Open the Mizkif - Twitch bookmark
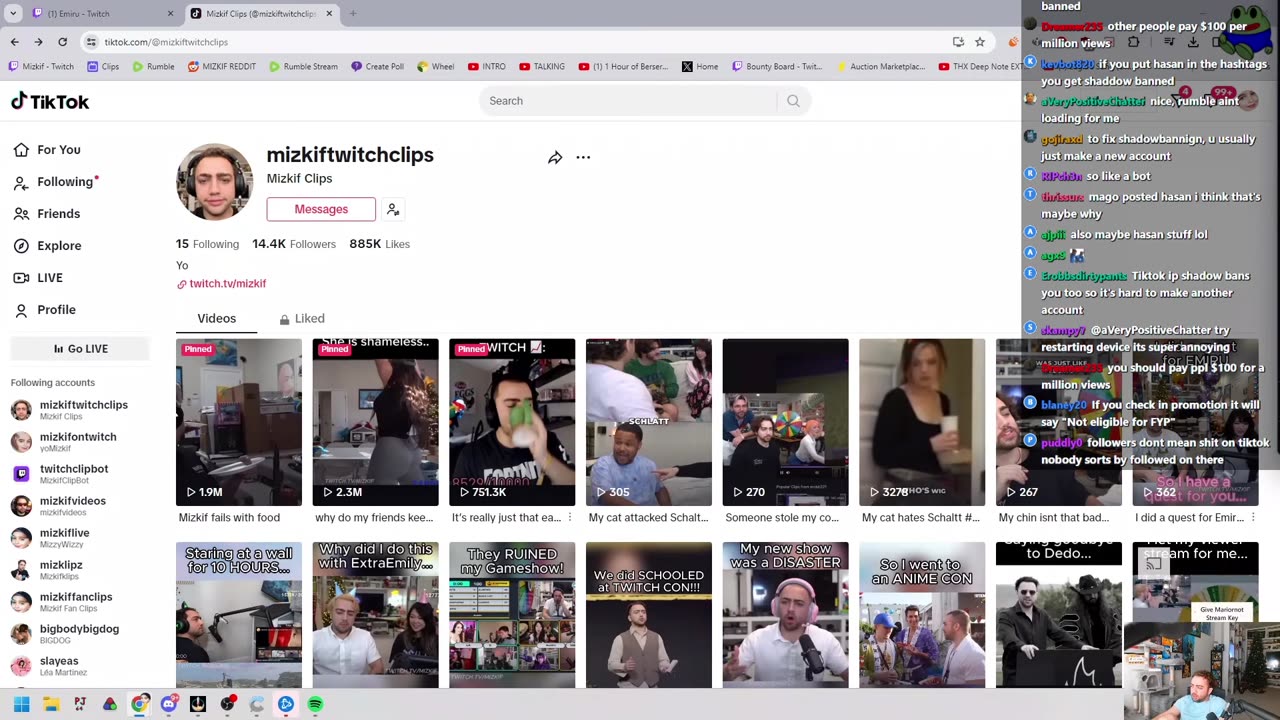Image resolution: width=1280 pixels, height=720 pixels. 41,67
